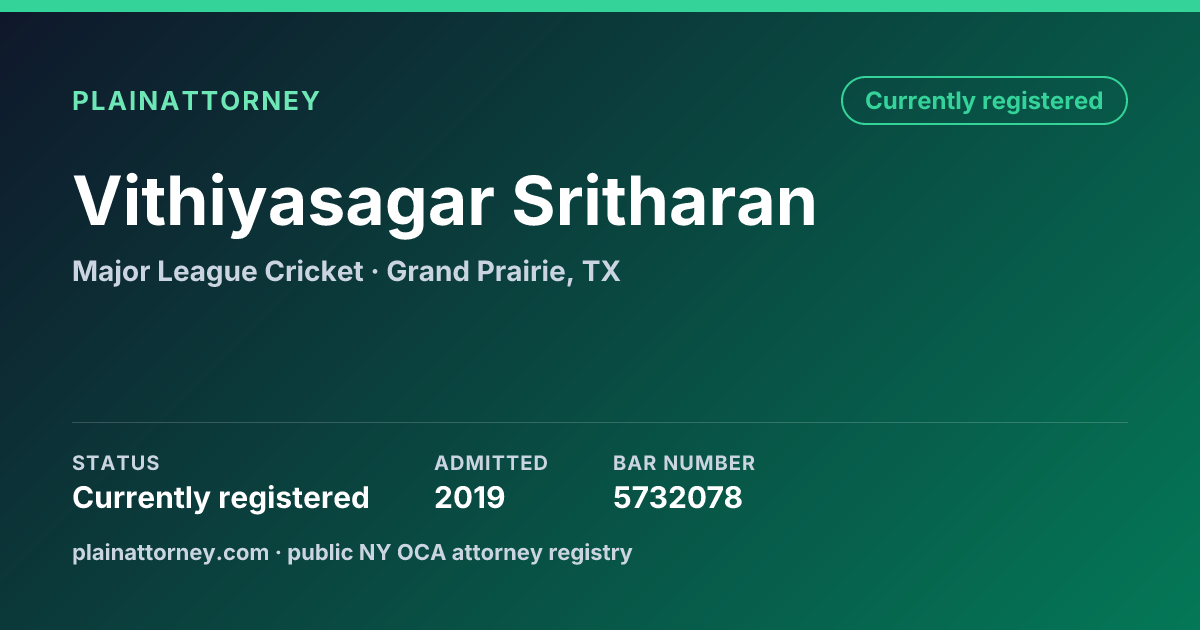1200x630 pixels.
Task: Click the public NY OCA attorney registry text
Action: 460,552
